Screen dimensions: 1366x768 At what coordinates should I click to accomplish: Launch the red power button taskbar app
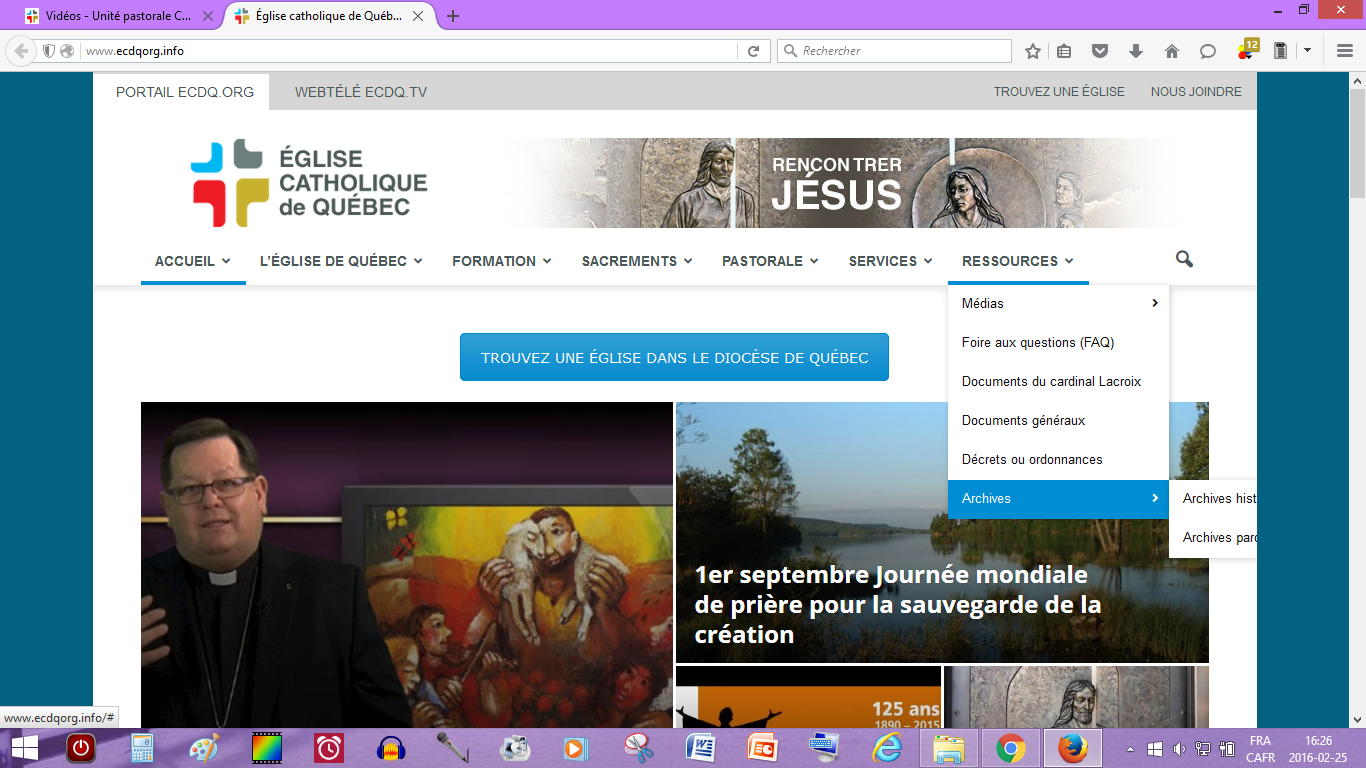(x=80, y=748)
